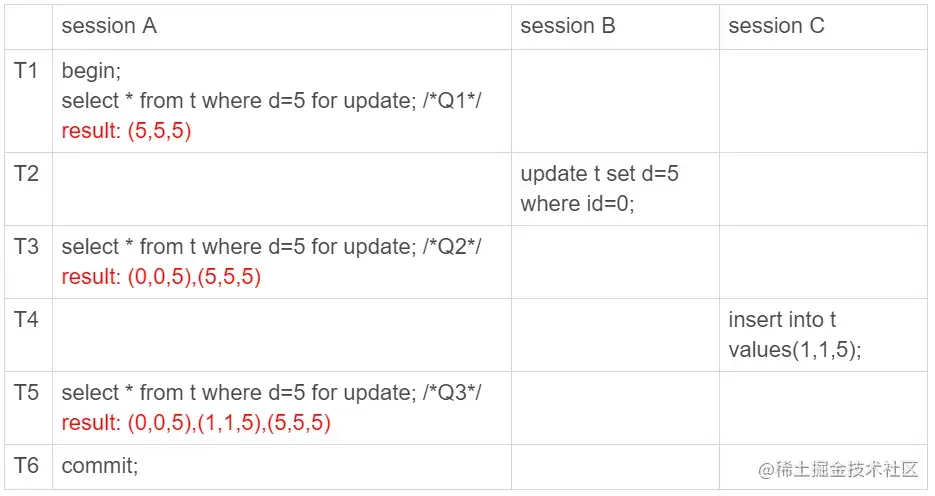Click the session C column header
This screenshot has height=496, width=935.
(x=776, y=26)
